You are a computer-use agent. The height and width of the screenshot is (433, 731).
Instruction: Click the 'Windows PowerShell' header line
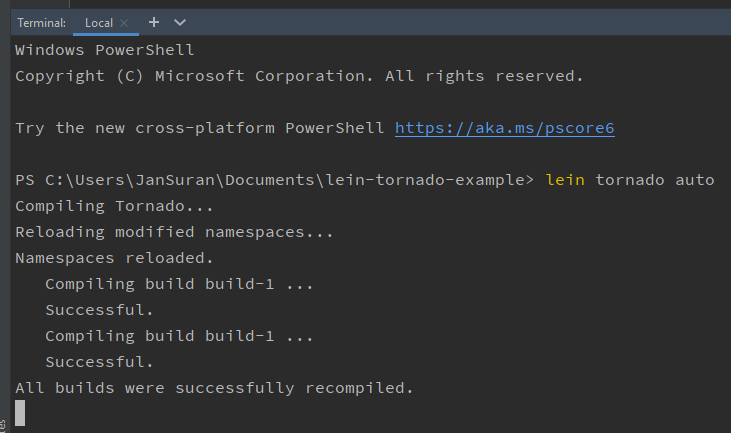click(105, 50)
